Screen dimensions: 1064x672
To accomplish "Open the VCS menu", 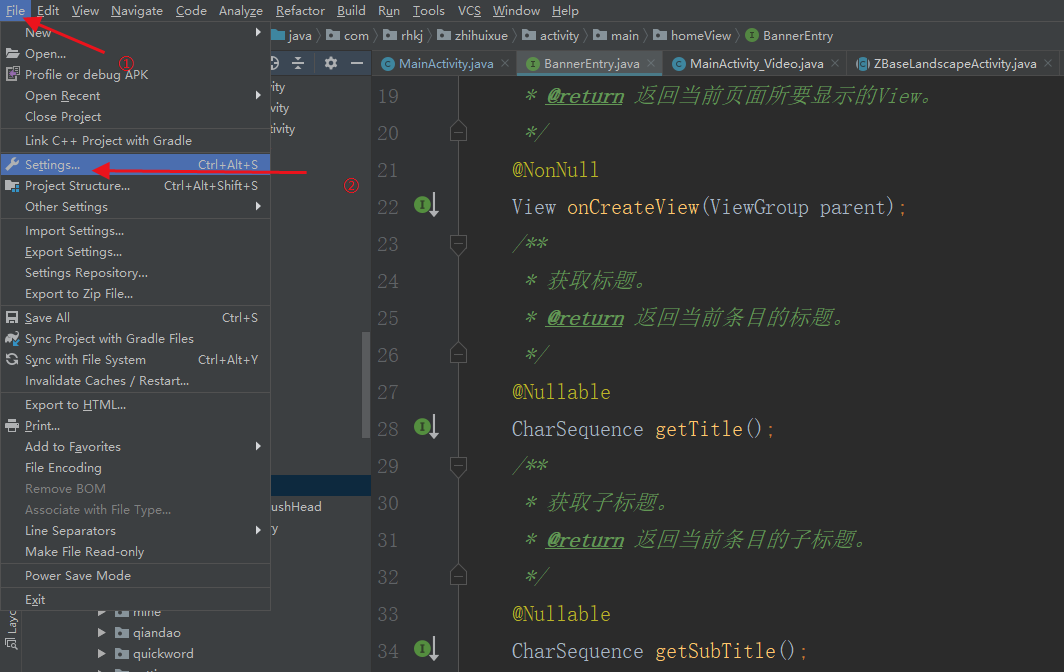I will (x=469, y=11).
